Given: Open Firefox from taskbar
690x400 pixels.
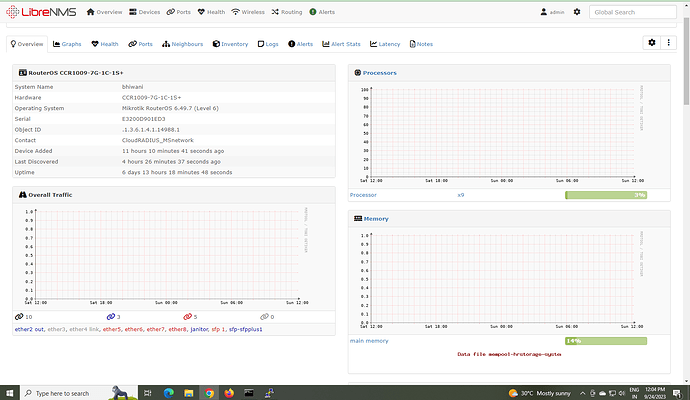Looking at the screenshot, I should [x=229, y=393].
